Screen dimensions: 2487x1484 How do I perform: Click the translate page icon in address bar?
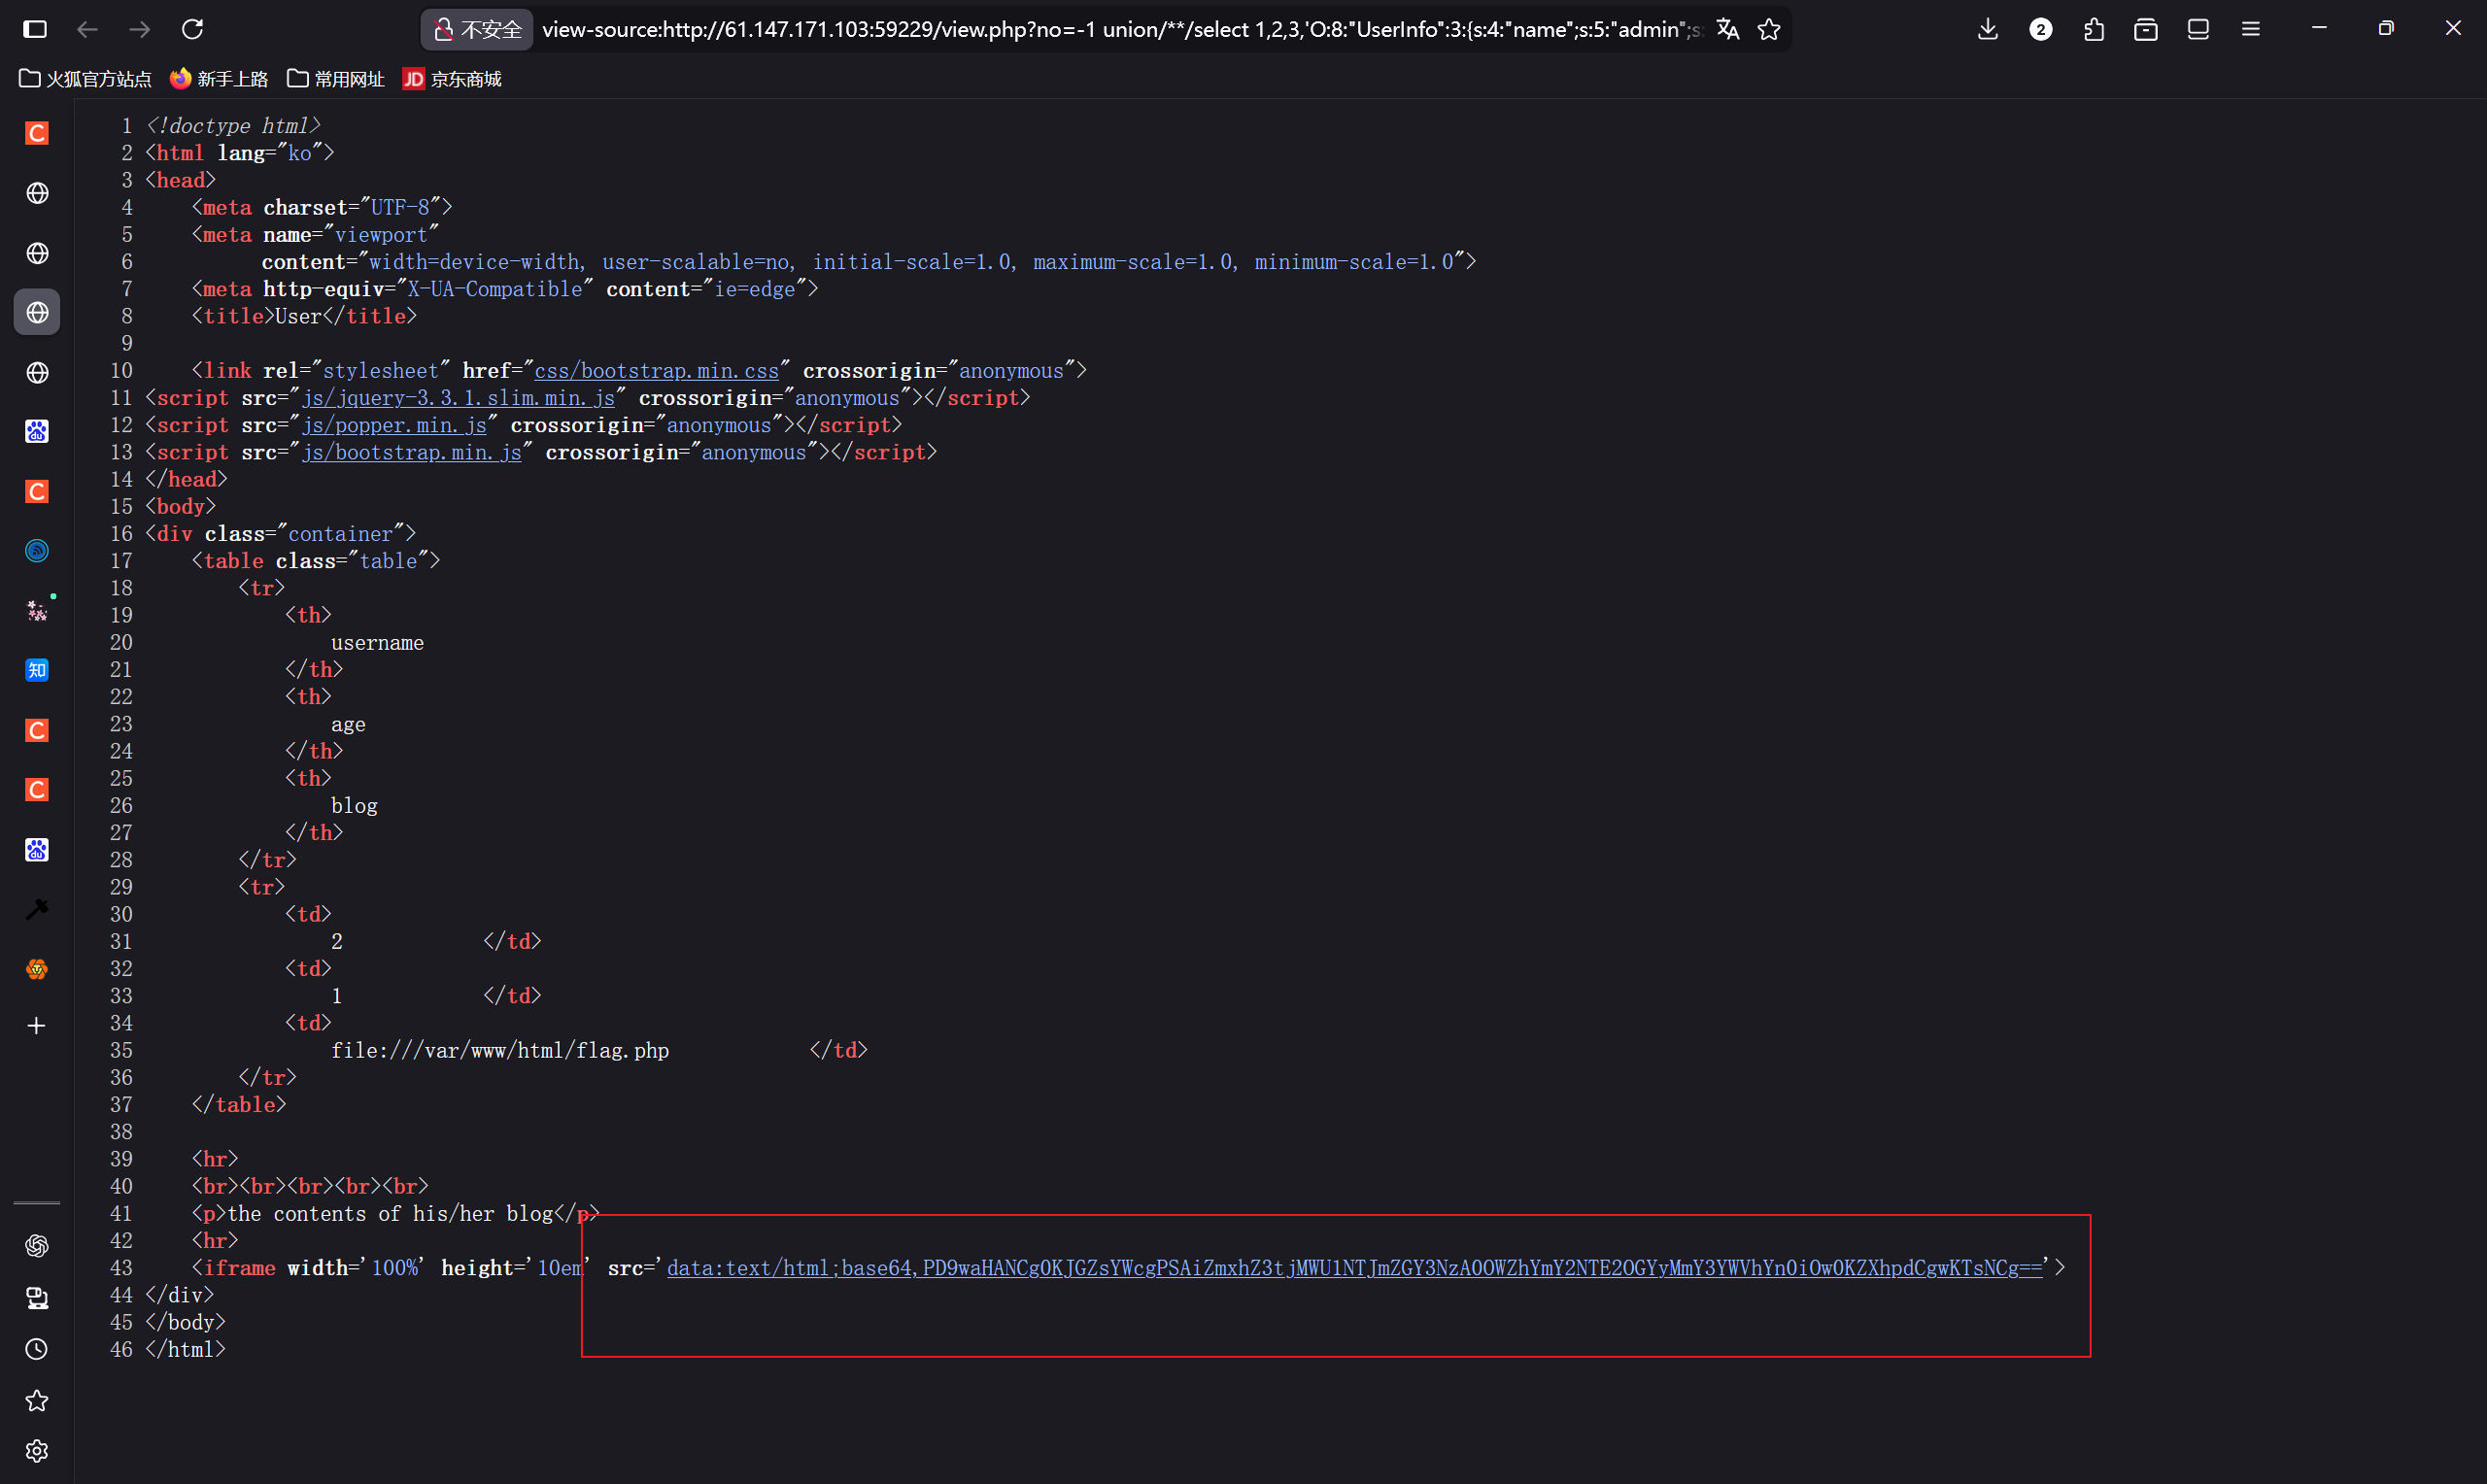1727,29
